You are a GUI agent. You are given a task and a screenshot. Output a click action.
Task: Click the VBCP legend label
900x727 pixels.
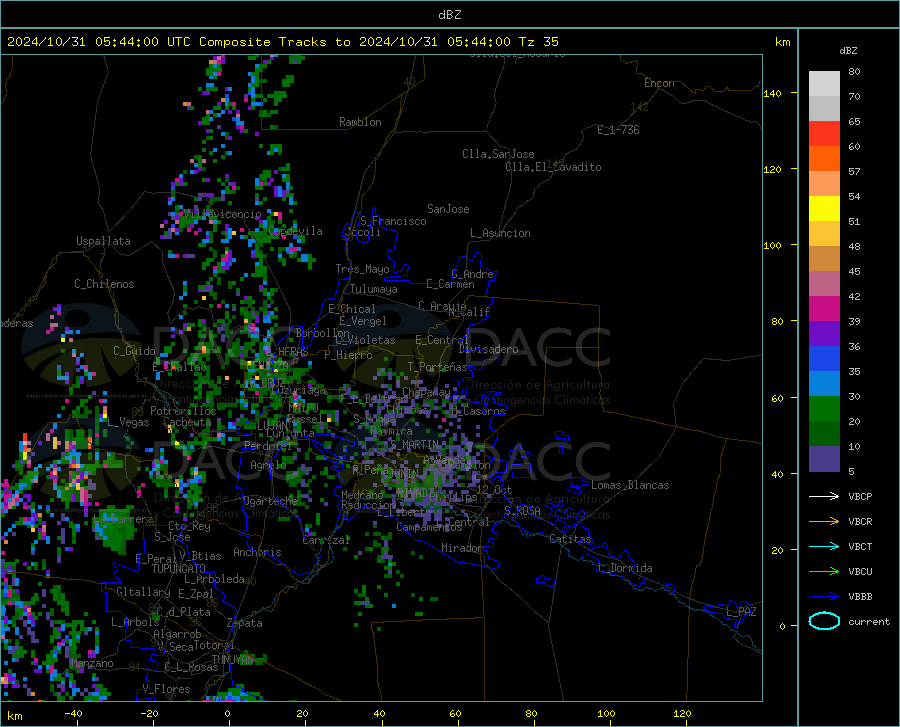[860, 496]
